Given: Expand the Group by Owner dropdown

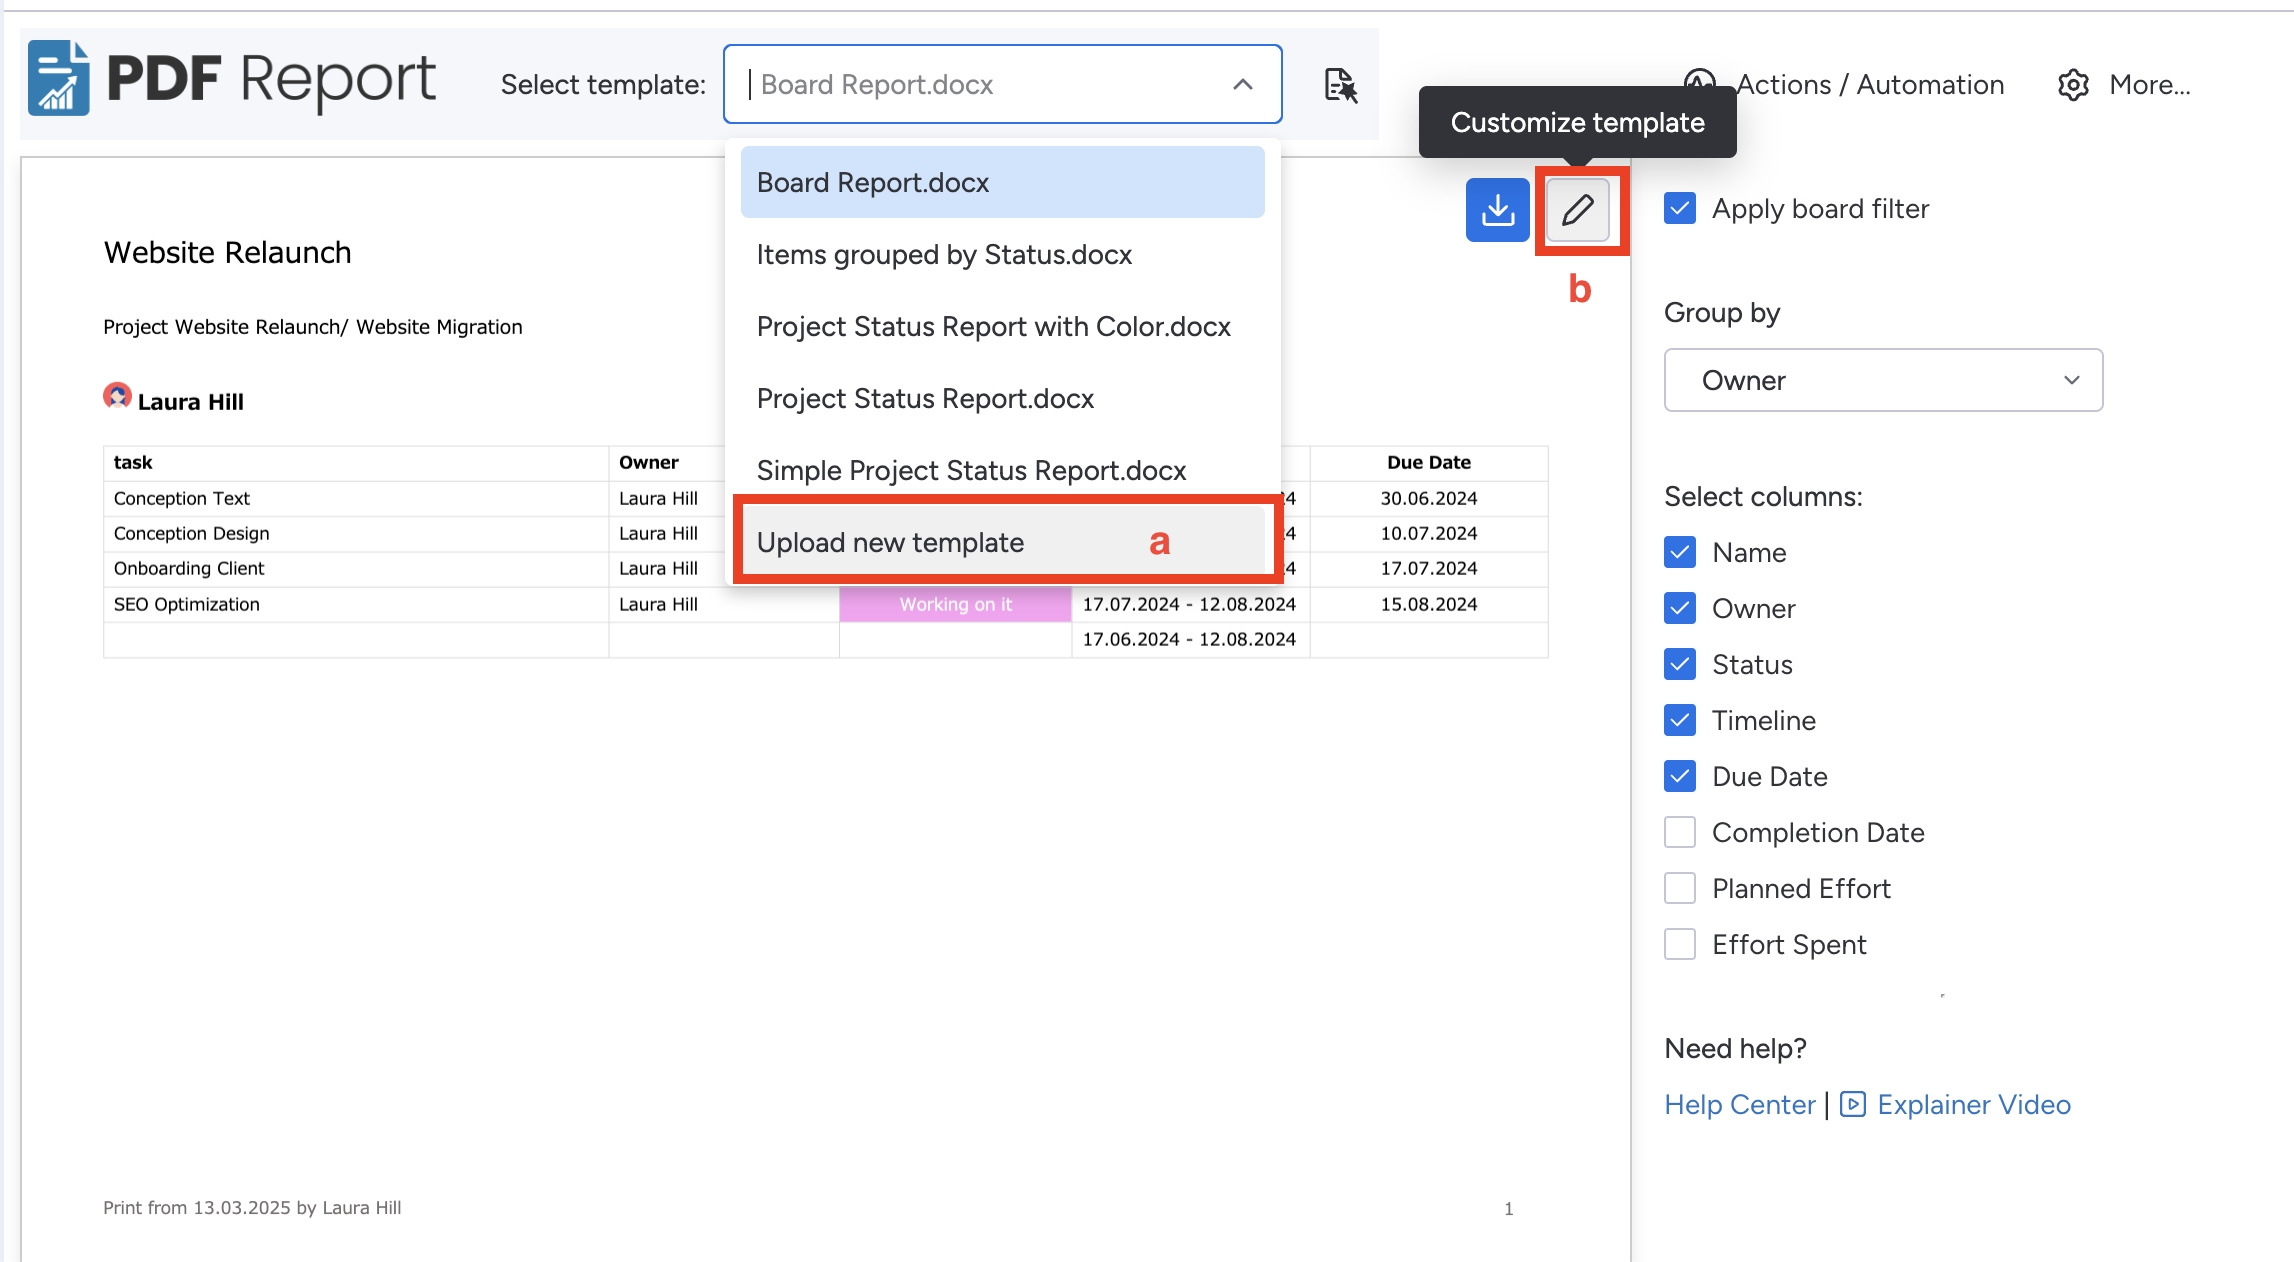Looking at the screenshot, I should 1882,380.
